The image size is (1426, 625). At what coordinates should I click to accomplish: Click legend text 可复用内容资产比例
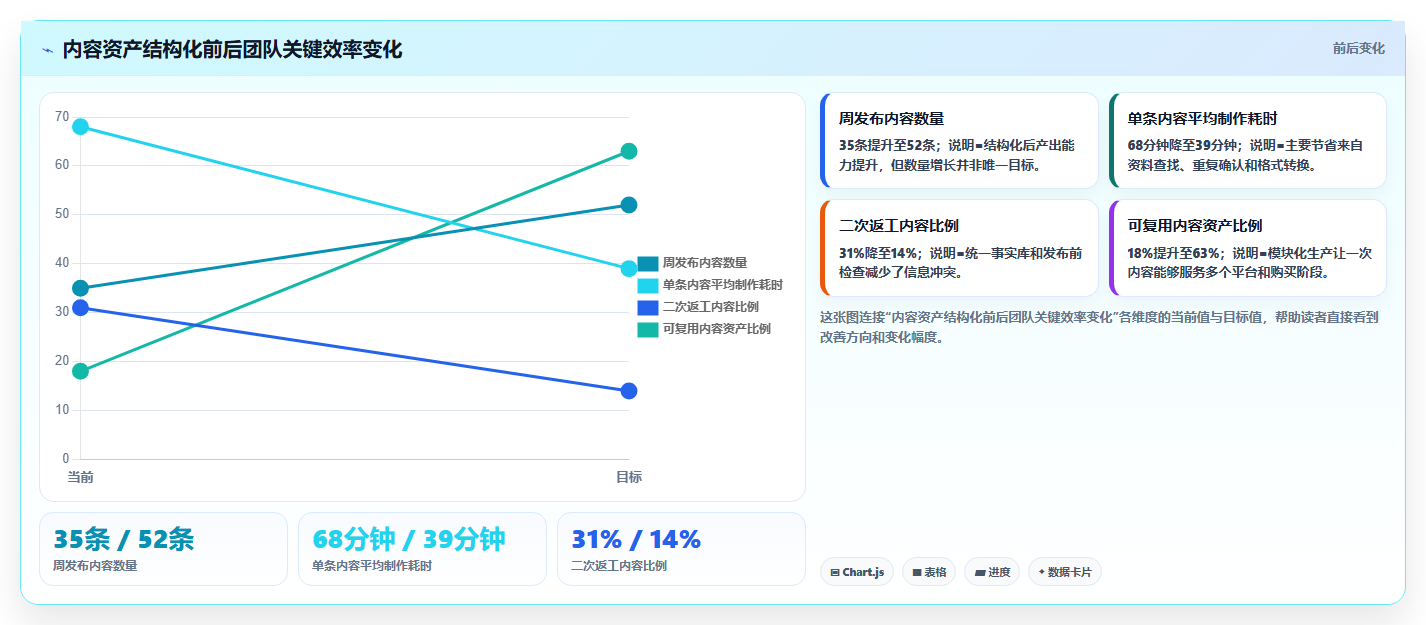(717, 329)
